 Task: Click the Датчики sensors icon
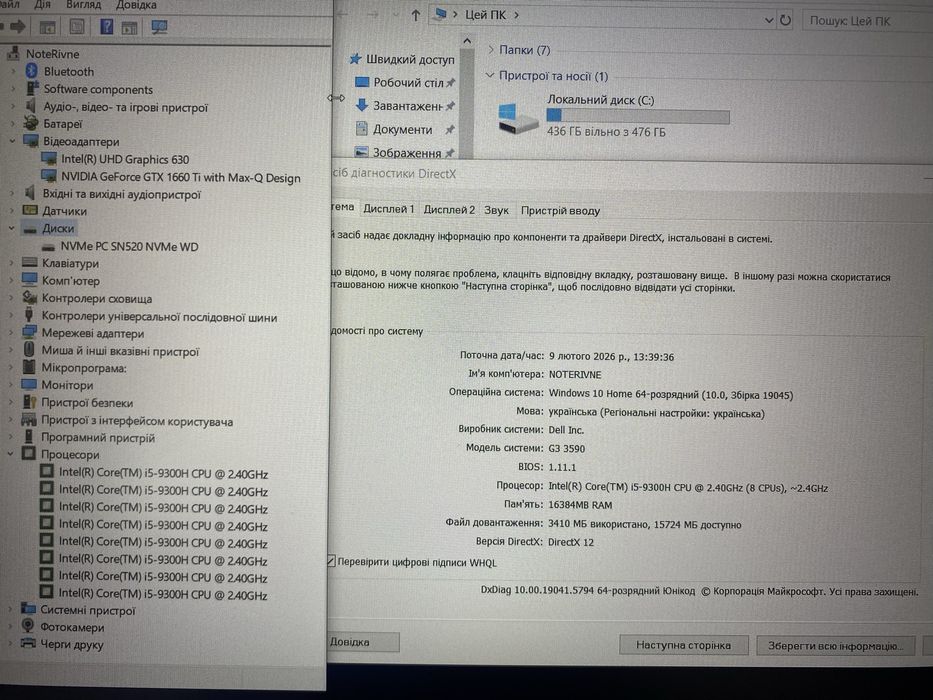[30, 210]
